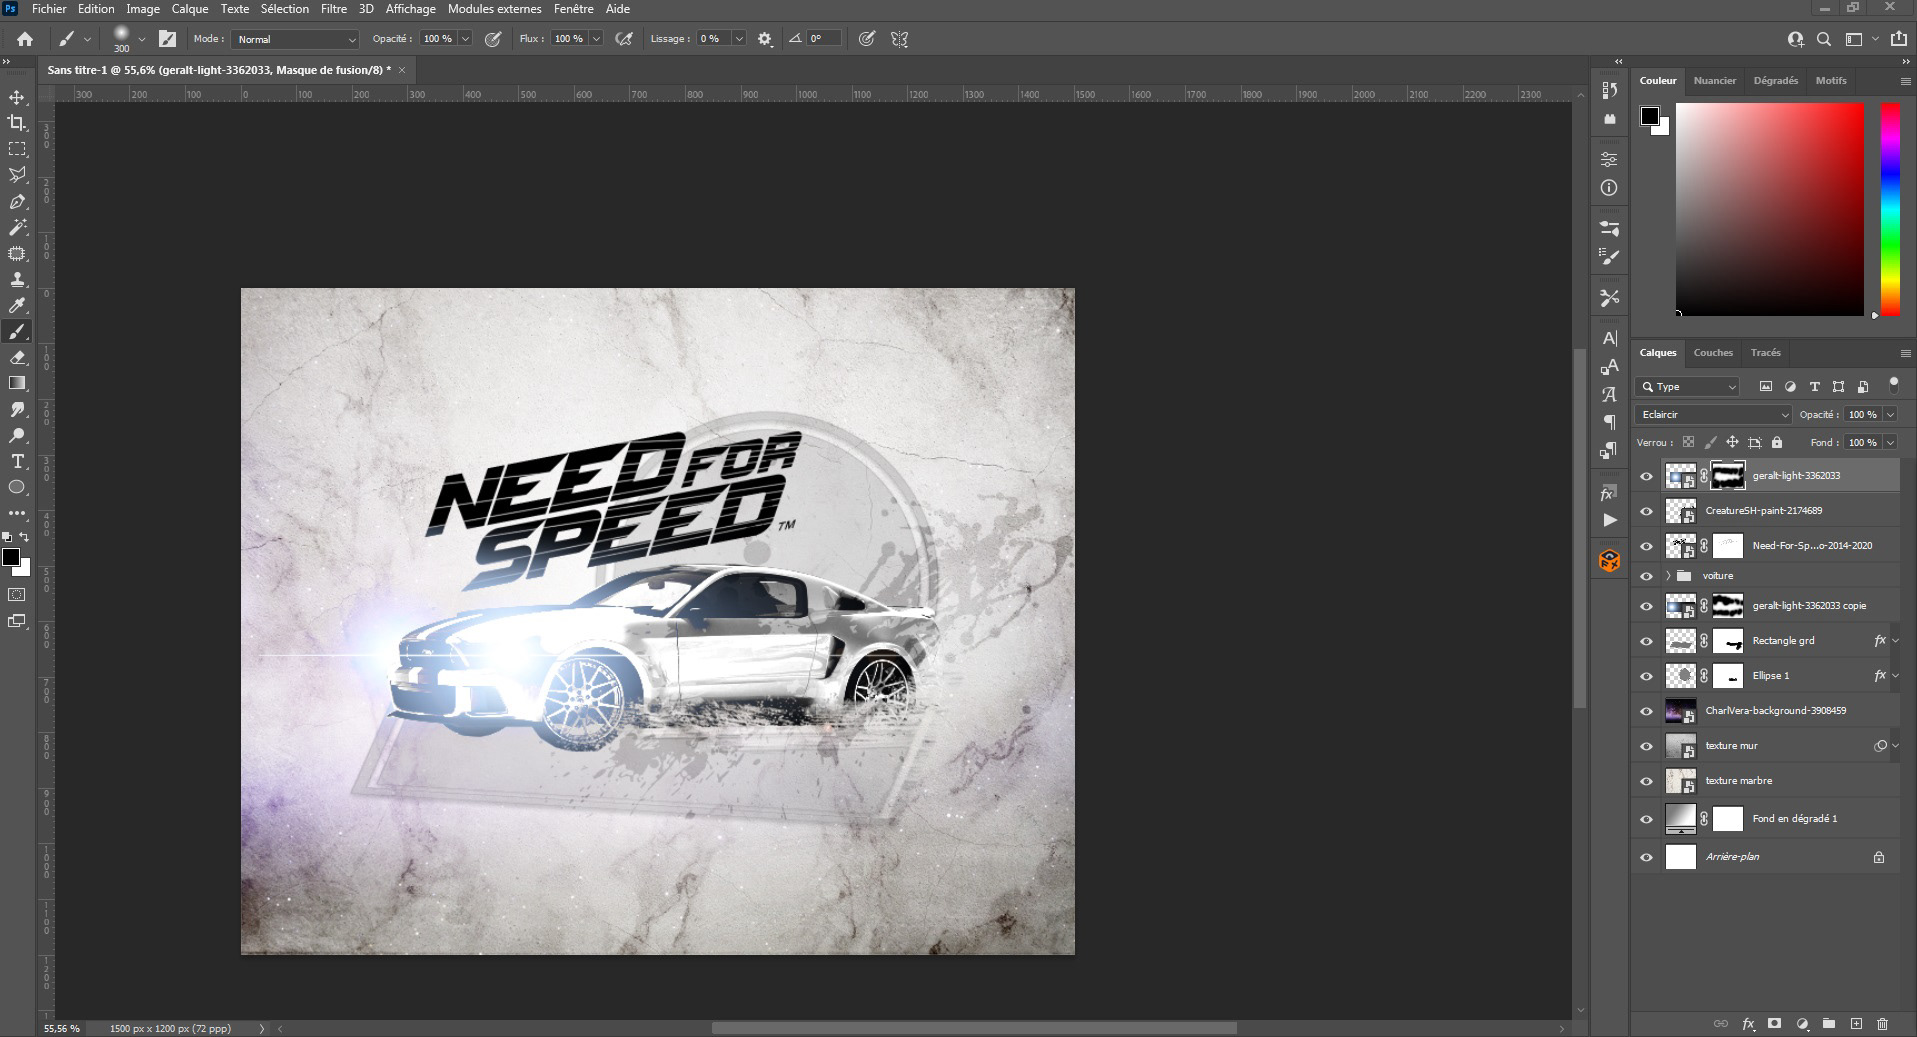Select the Crop tool
The height and width of the screenshot is (1037, 1917).
point(17,123)
